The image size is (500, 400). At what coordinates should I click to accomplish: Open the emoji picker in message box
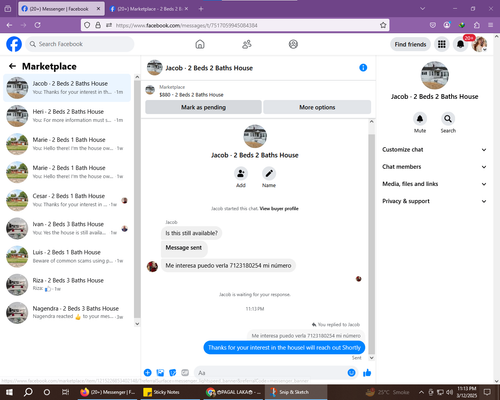click(351, 373)
